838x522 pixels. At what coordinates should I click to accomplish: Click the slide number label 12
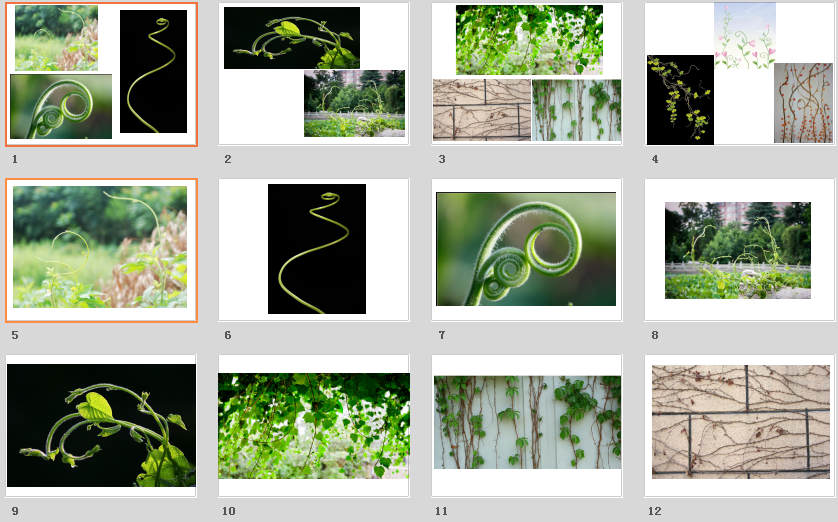[655, 511]
